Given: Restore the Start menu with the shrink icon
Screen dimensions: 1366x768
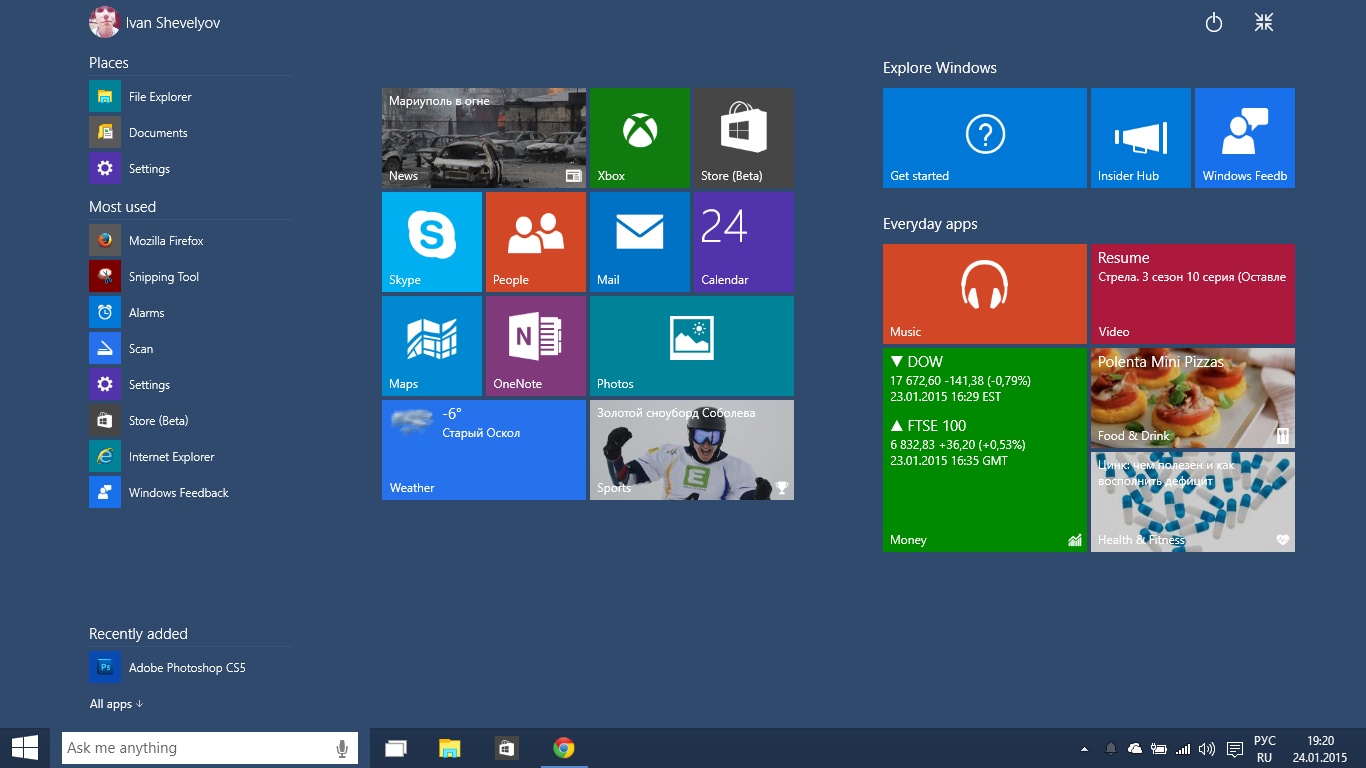Looking at the screenshot, I should tap(1264, 22).
